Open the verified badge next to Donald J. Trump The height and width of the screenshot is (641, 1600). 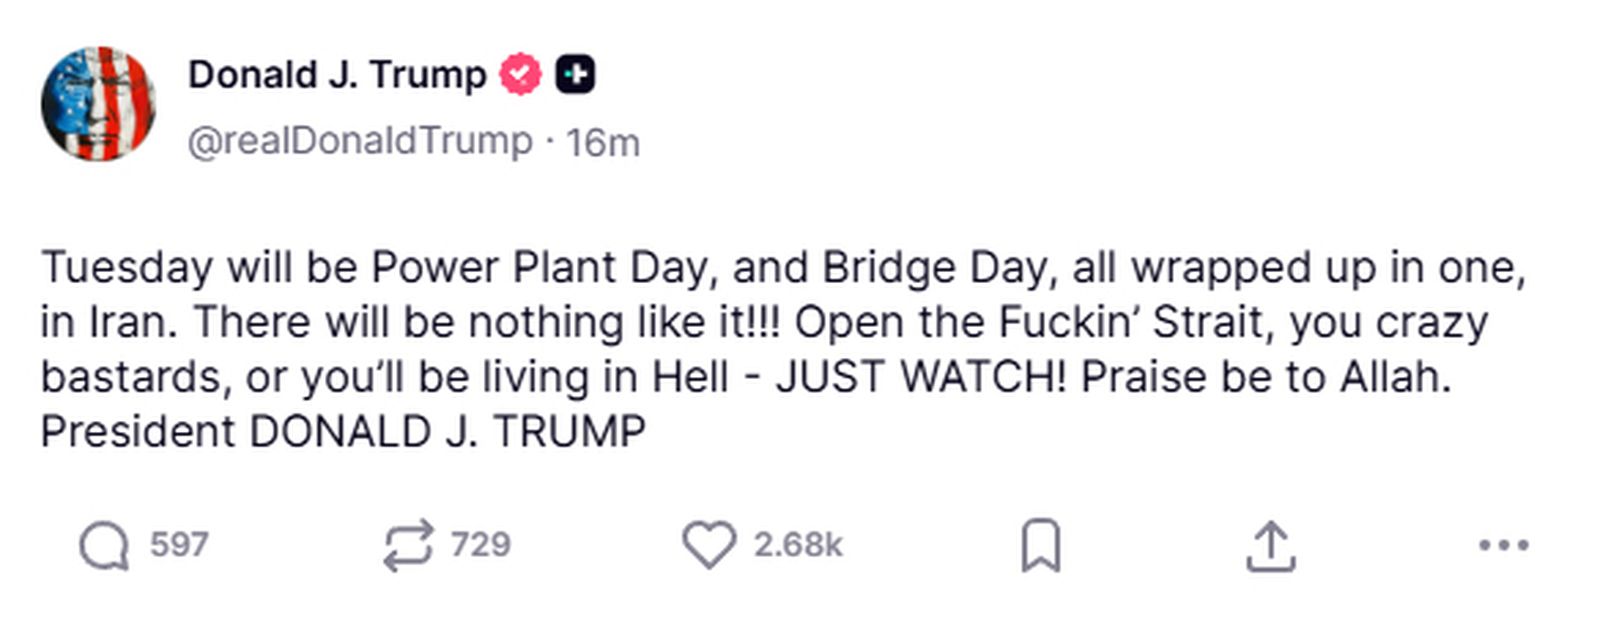tap(519, 71)
